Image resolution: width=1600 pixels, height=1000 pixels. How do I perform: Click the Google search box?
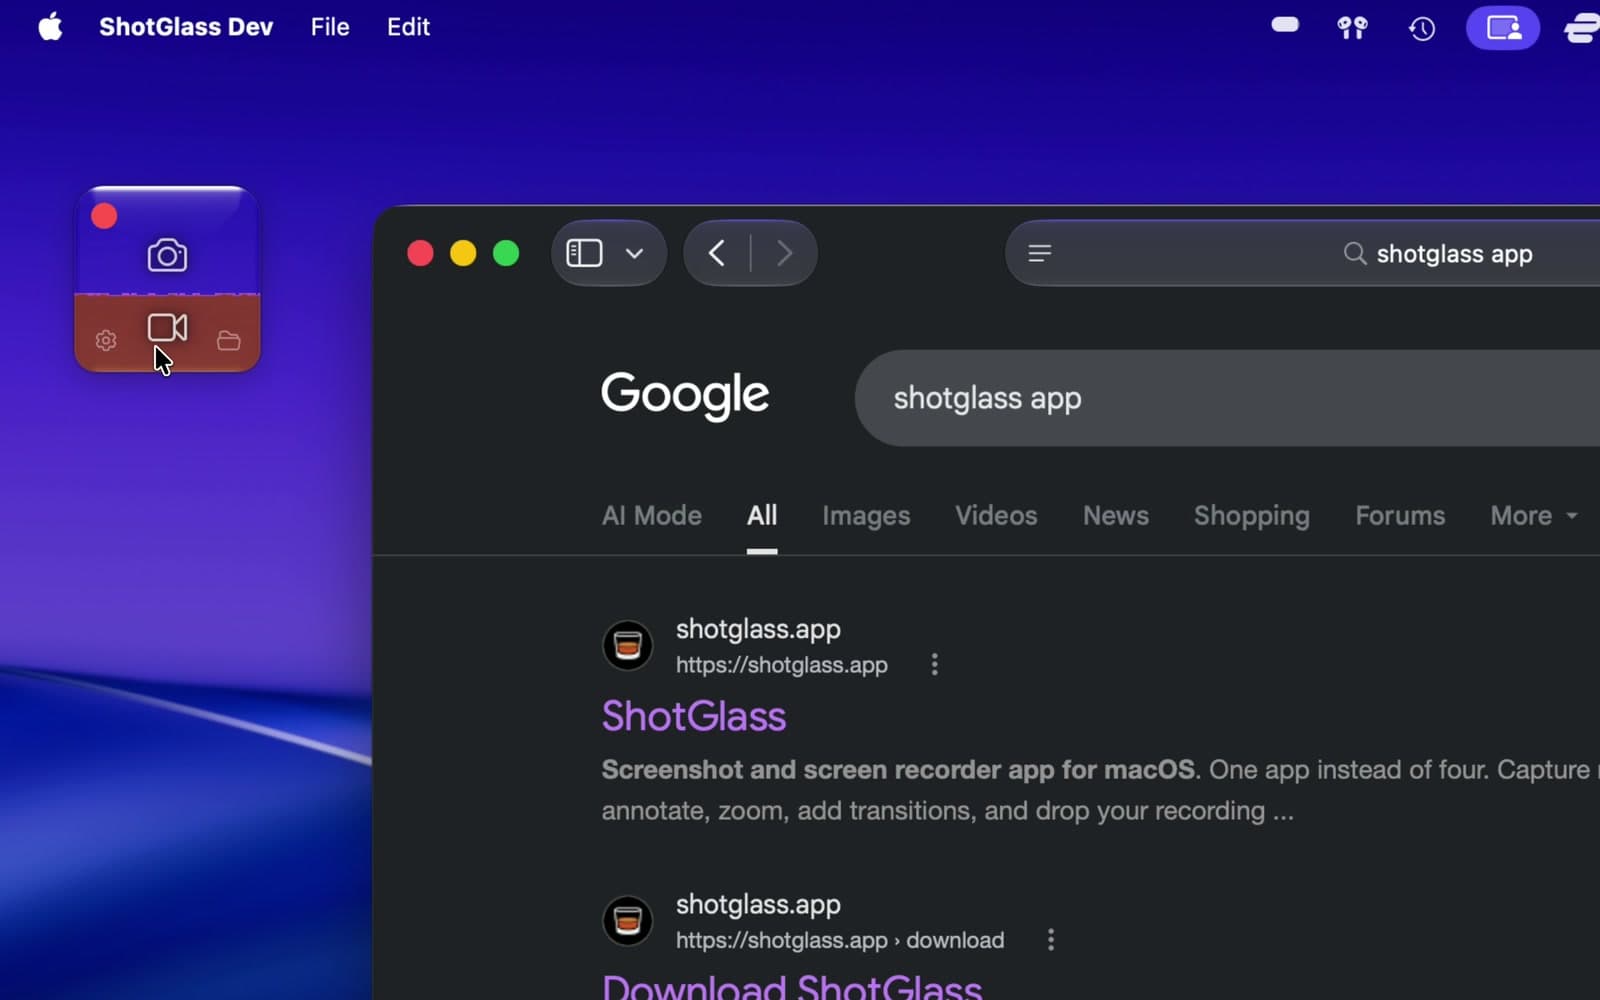pos(1227,398)
